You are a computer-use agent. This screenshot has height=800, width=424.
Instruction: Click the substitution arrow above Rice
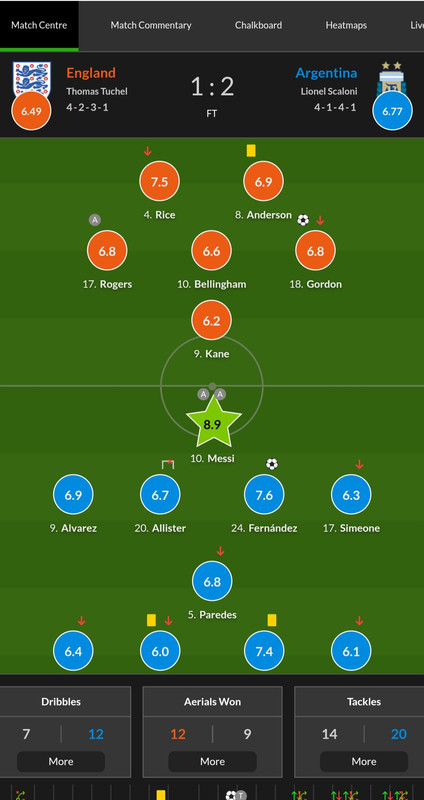pyautogui.click(x=147, y=151)
